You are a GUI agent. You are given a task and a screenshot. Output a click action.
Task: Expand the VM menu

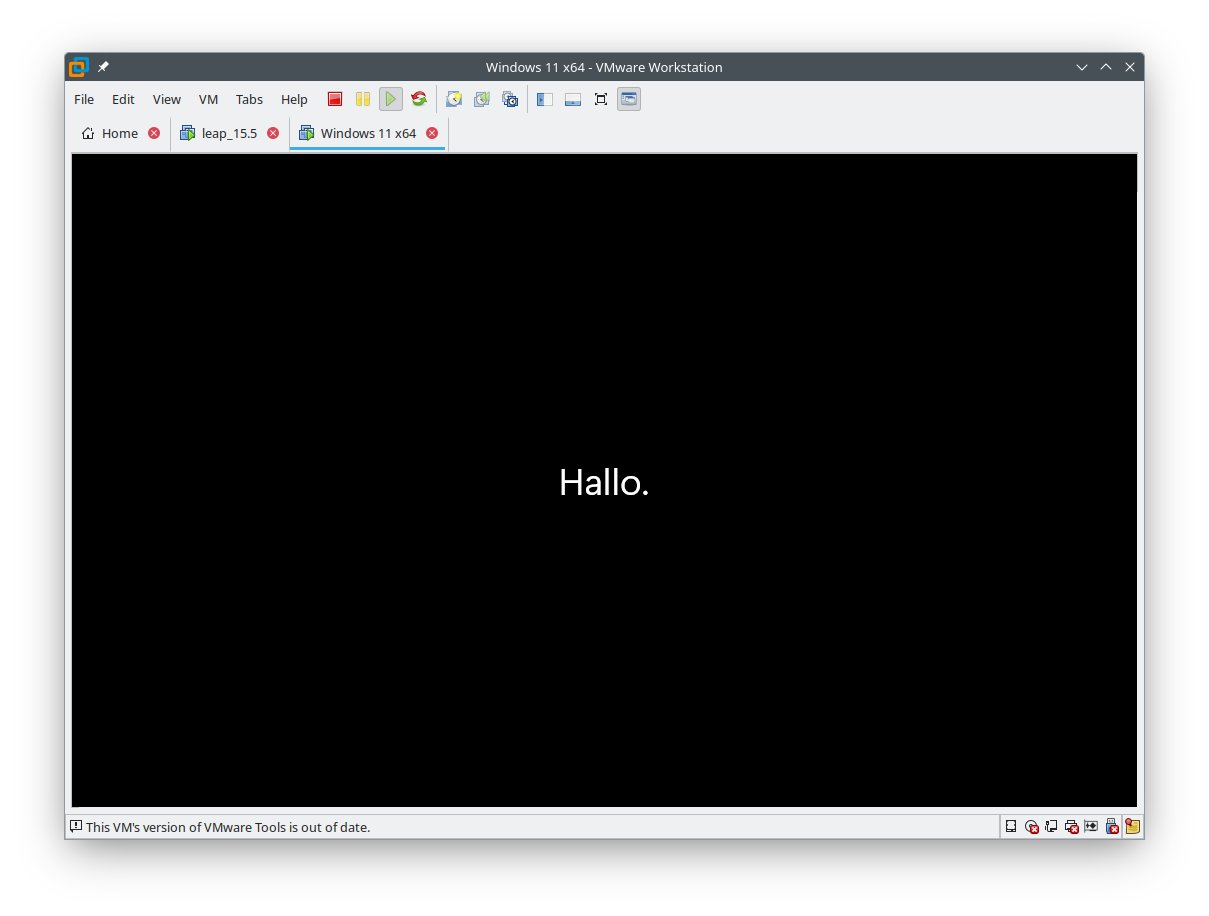tap(208, 99)
